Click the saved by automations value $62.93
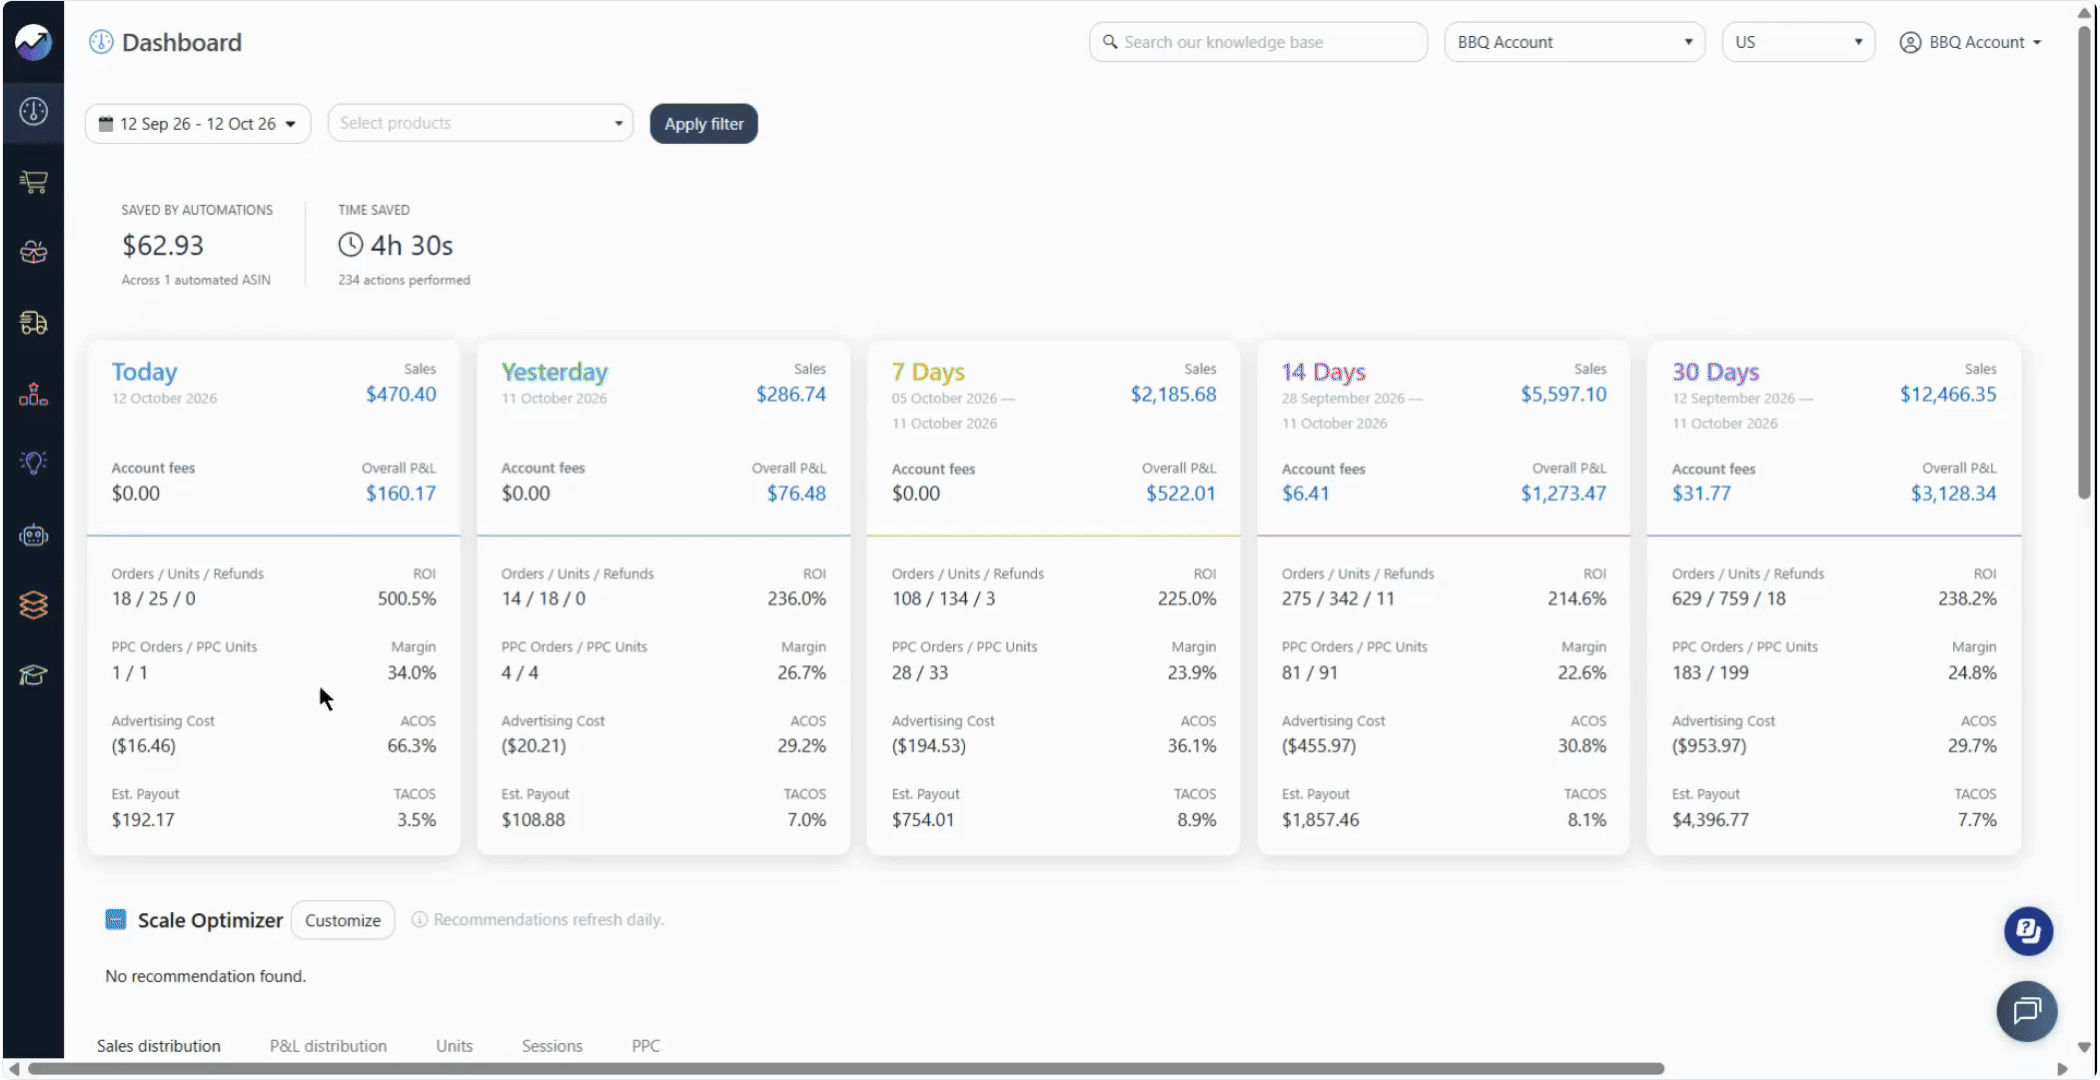This screenshot has width=2100, height=1080. [x=163, y=245]
